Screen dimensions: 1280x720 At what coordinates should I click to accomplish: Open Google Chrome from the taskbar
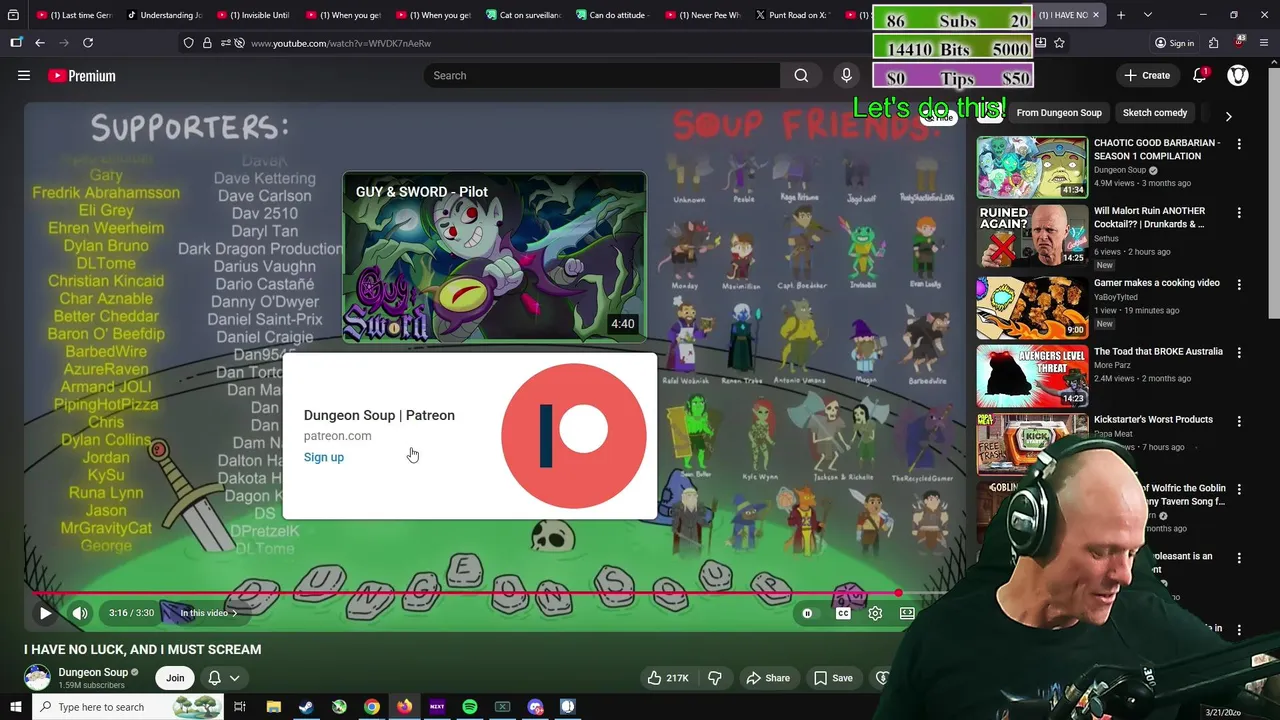(x=372, y=707)
